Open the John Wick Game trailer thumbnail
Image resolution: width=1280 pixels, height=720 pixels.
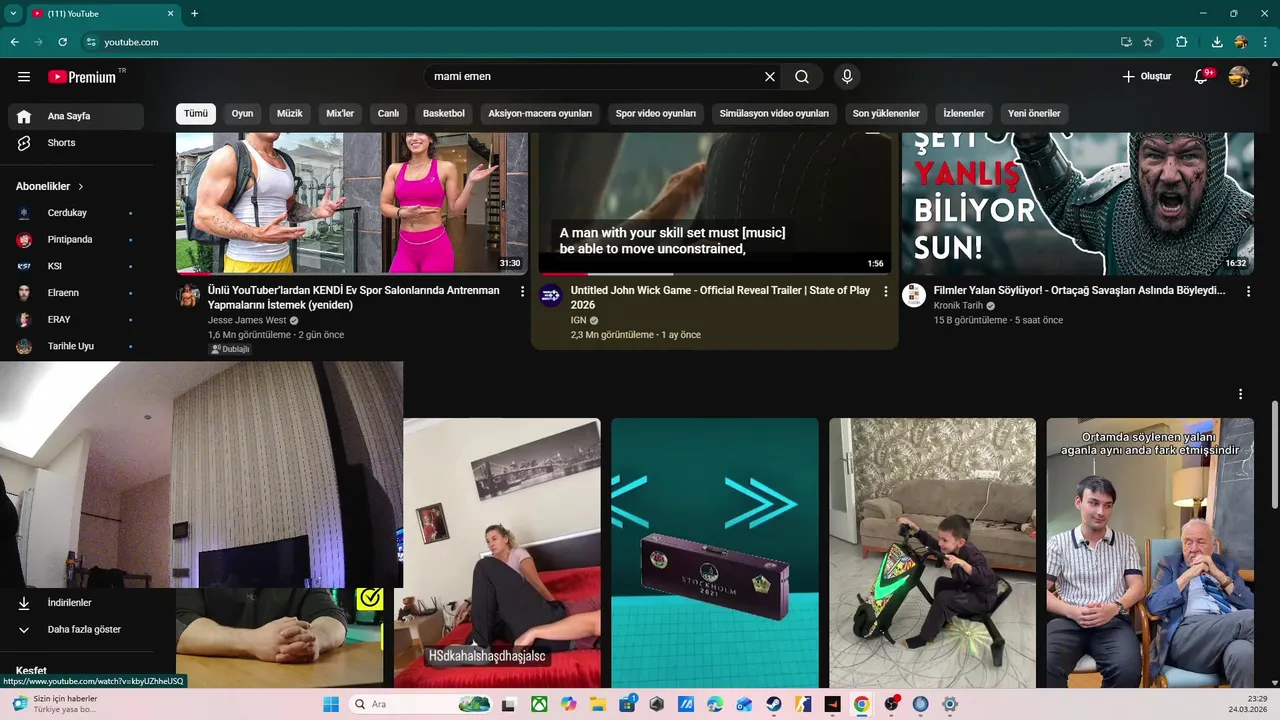(x=714, y=203)
